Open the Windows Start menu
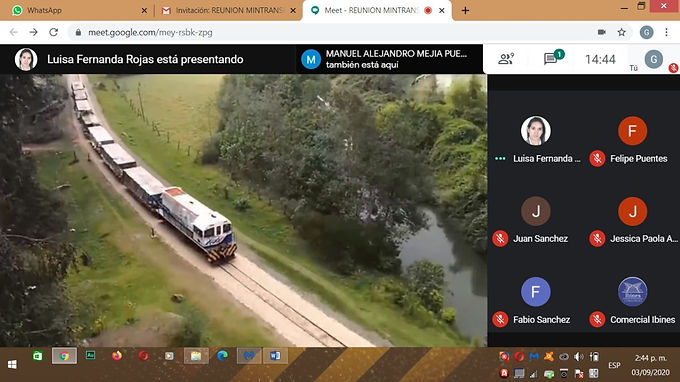Viewport: 680px width, 382px height. [12, 364]
